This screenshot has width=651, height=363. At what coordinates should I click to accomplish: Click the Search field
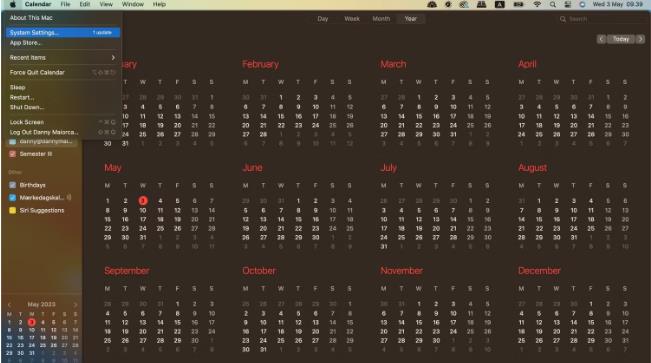tap(601, 19)
